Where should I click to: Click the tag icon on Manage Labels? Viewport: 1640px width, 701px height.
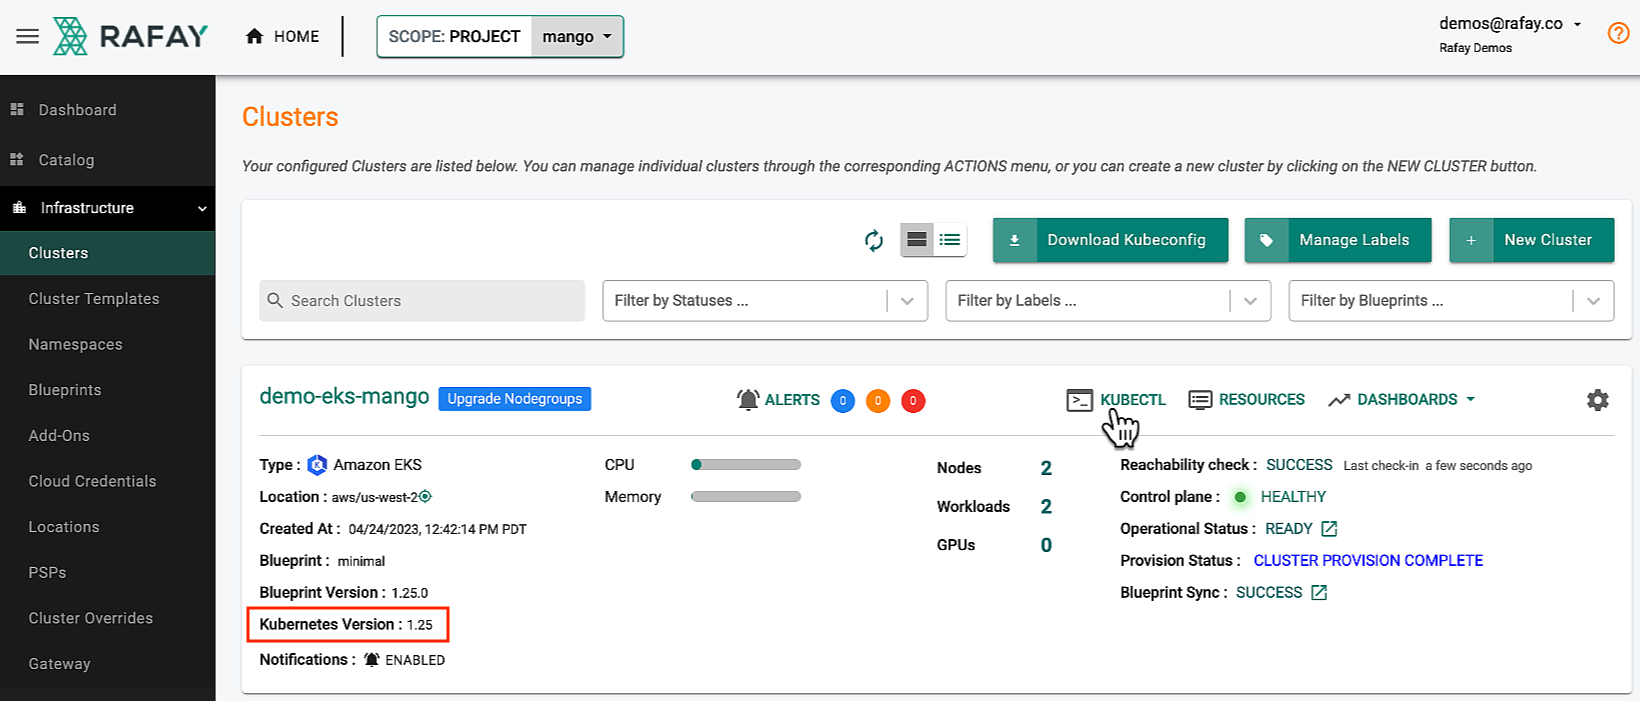coord(1266,240)
